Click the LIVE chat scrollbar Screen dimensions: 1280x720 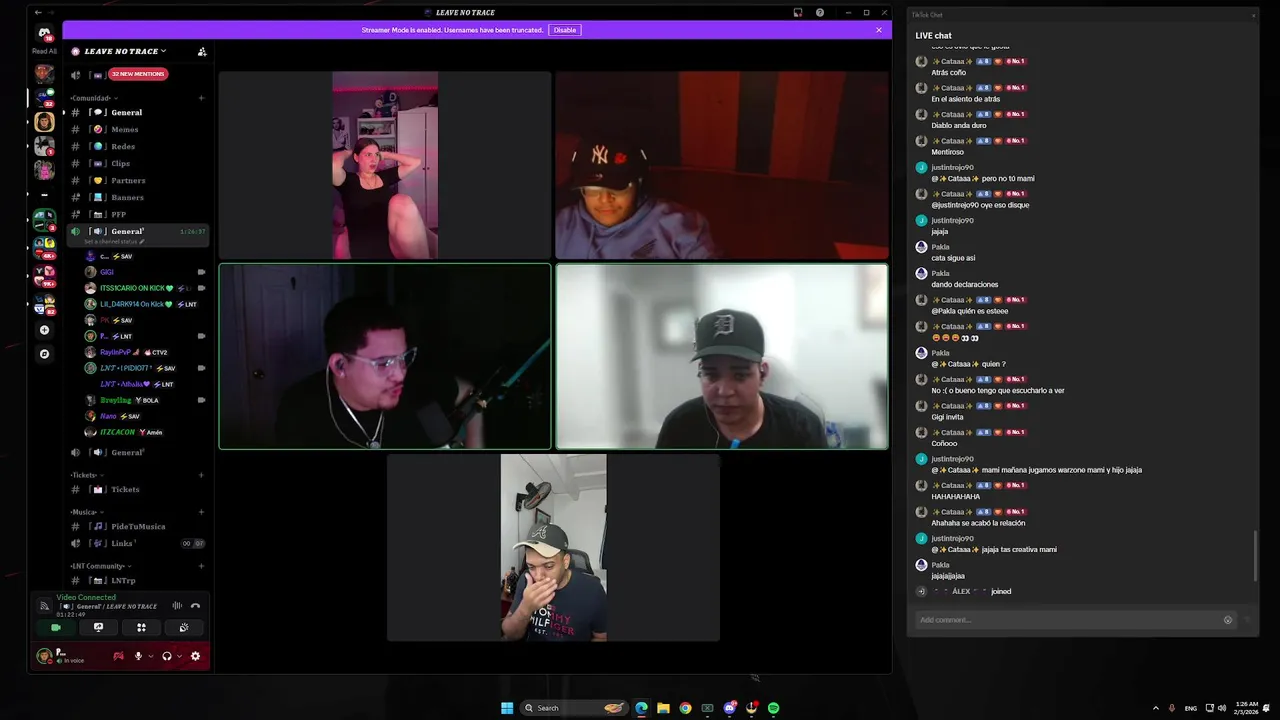pos(1255,556)
